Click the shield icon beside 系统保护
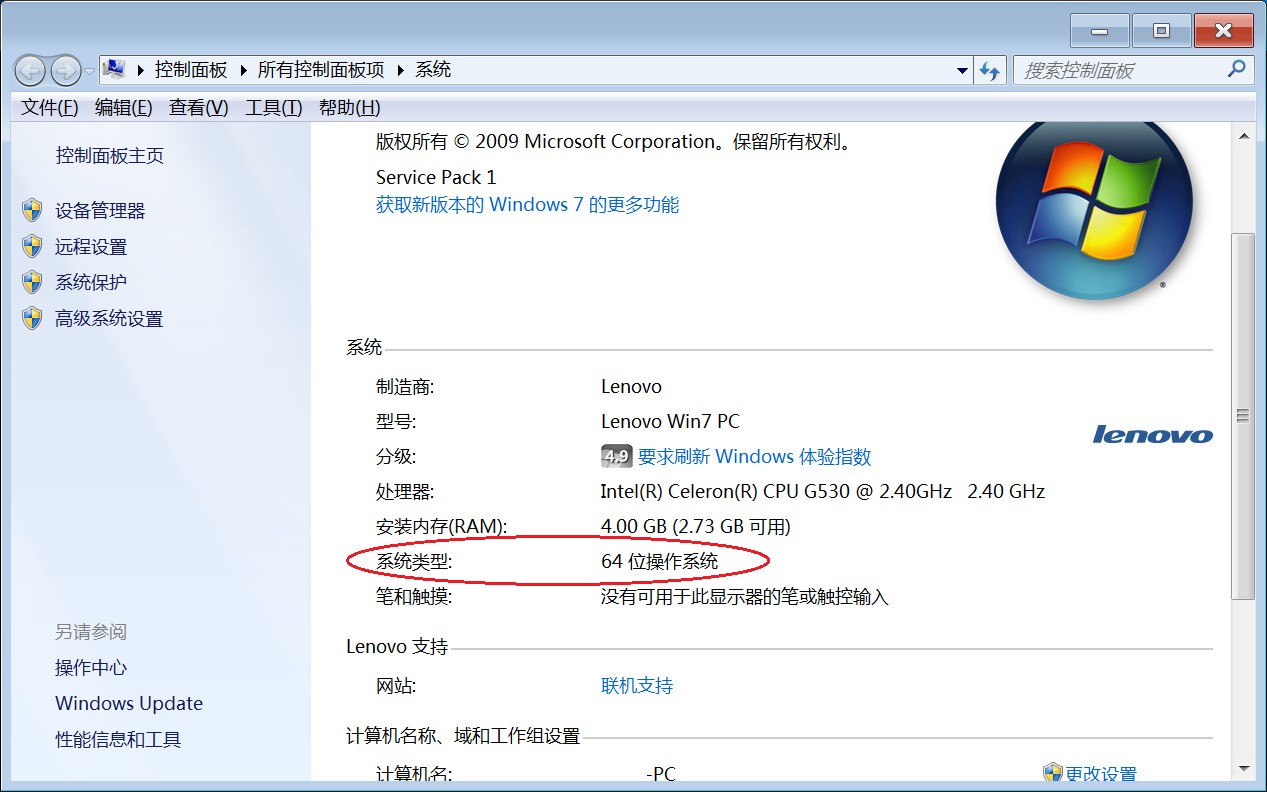Image resolution: width=1267 pixels, height=792 pixels. (x=32, y=282)
